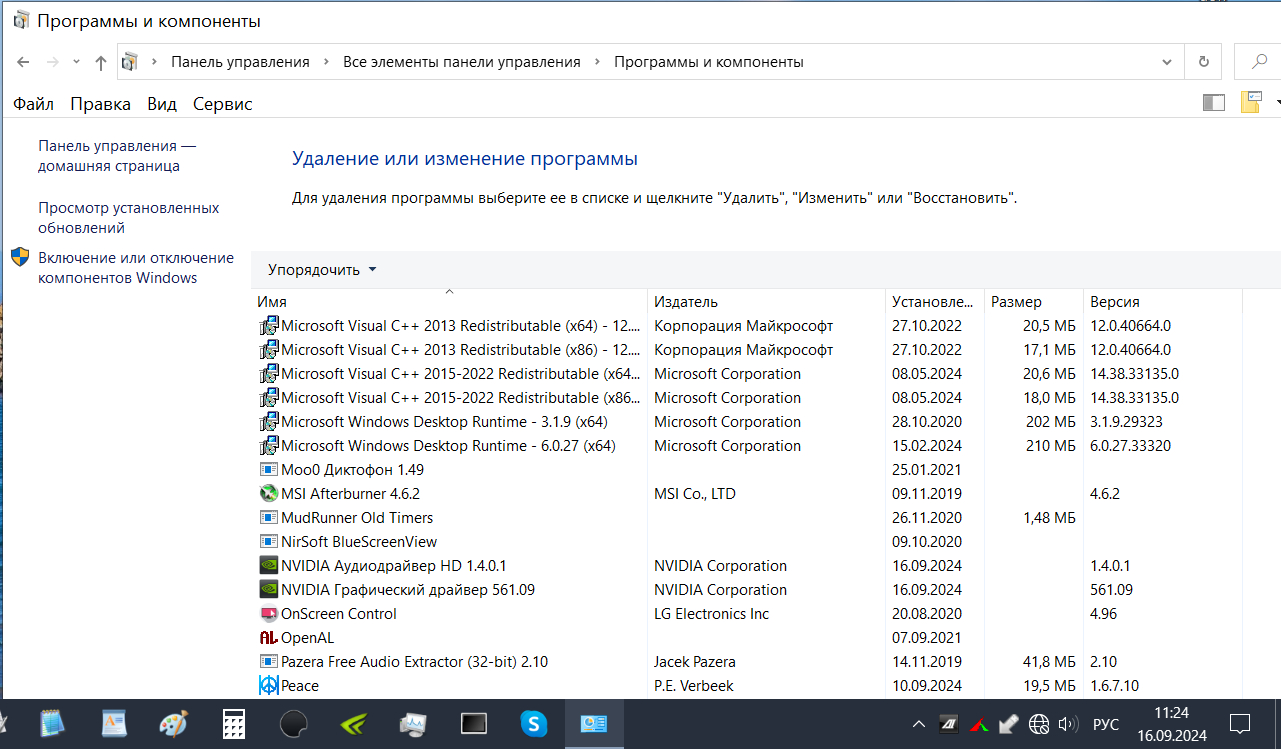Click the Программы и компоненты breadcrumb
1281x749 pixels.
(709, 62)
